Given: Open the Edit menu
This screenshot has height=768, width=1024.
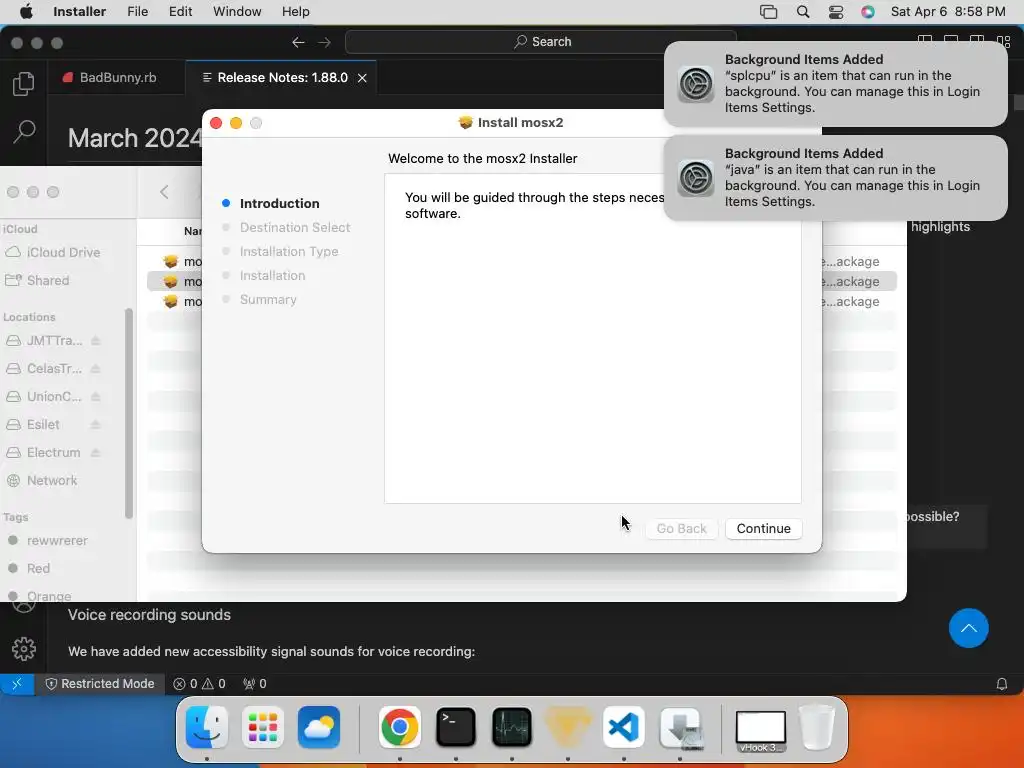Looking at the screenshot, I should point(180,12).
